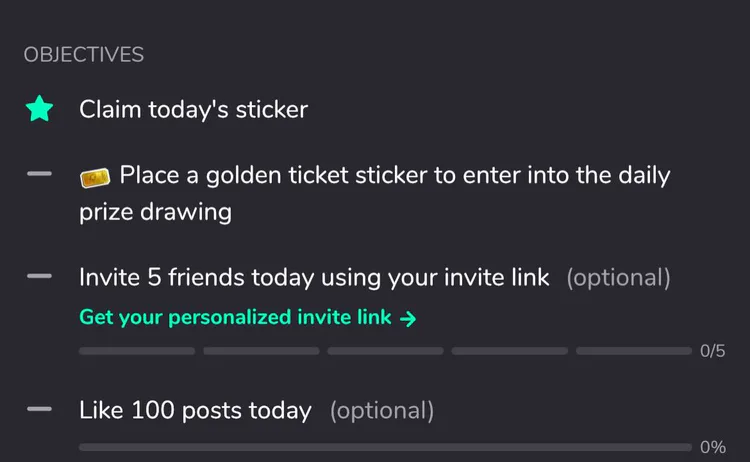The width and height of the screenshot is (750, 462).
Task: Click the OBJECTIVES section header
Action: [84, 55]
